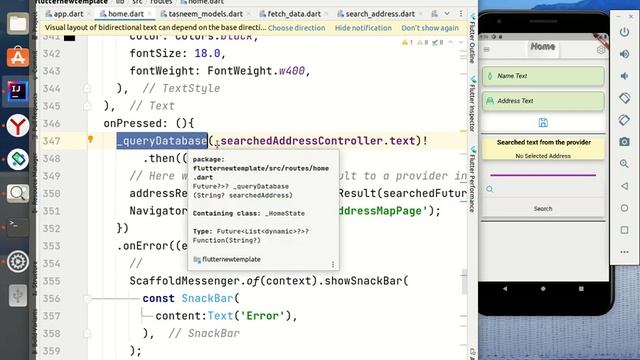Viewport: 640px width, 360px height.
Task: Lower the emulator volume
Action: pos(624,76)
